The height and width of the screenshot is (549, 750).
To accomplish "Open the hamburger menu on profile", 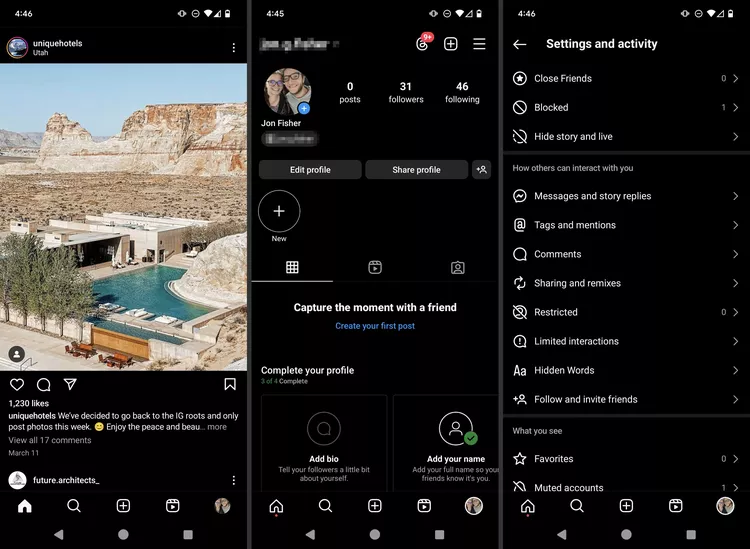I will click(479, 44).
